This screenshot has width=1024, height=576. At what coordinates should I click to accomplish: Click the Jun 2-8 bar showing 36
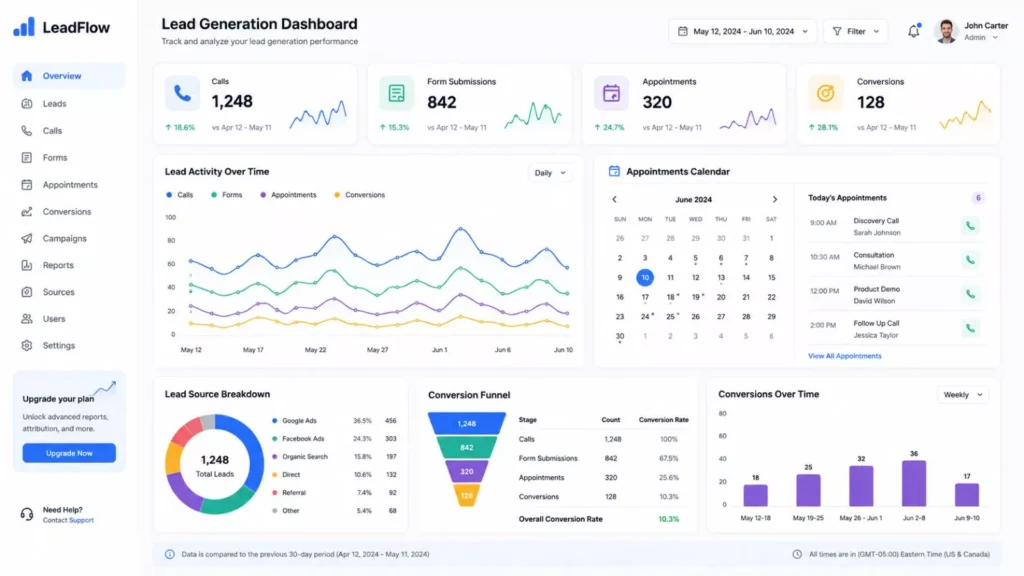914,483
